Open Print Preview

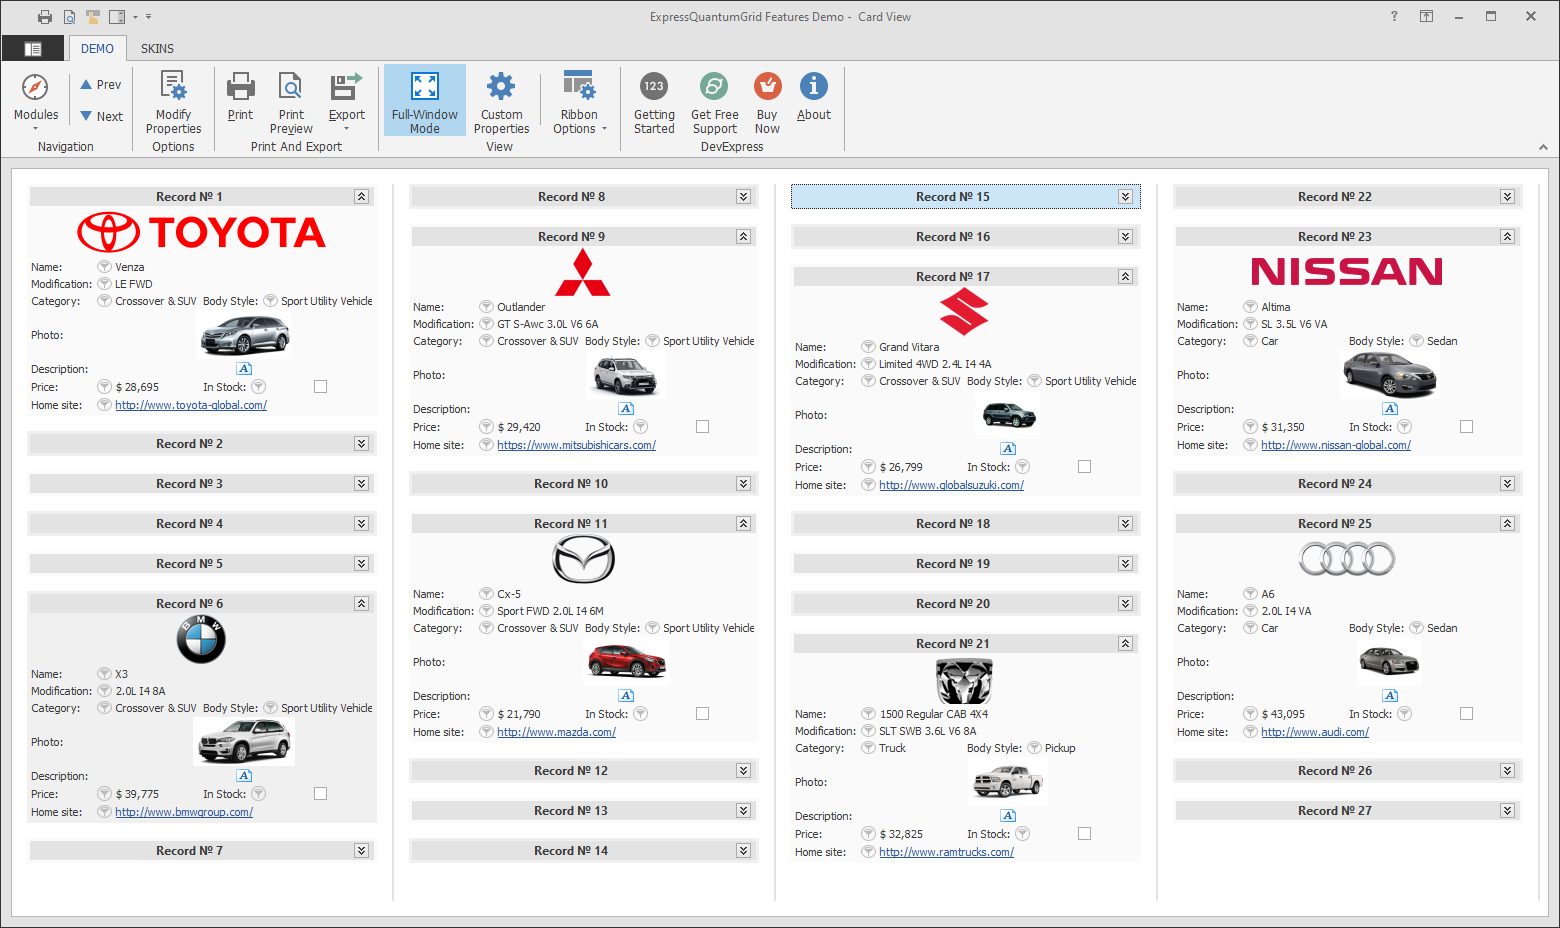point(291,102)
